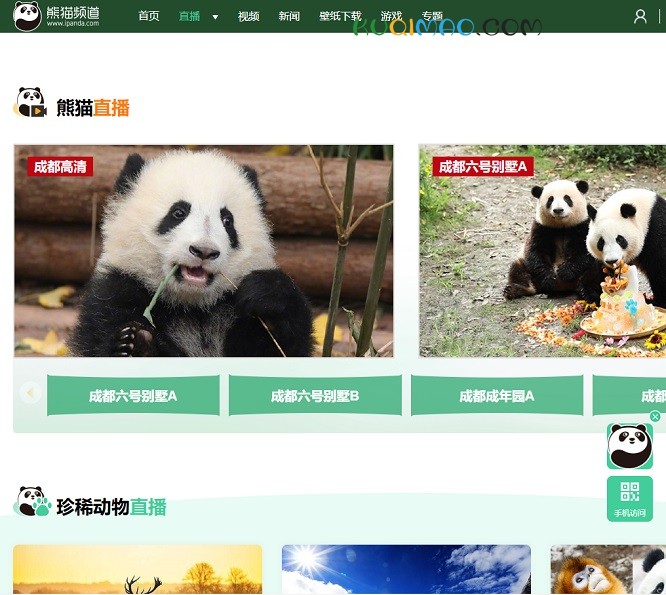Screen dimensions: 666x595
Task: Select the 成都成年园A channel button
Action: (x=497, y=396)
